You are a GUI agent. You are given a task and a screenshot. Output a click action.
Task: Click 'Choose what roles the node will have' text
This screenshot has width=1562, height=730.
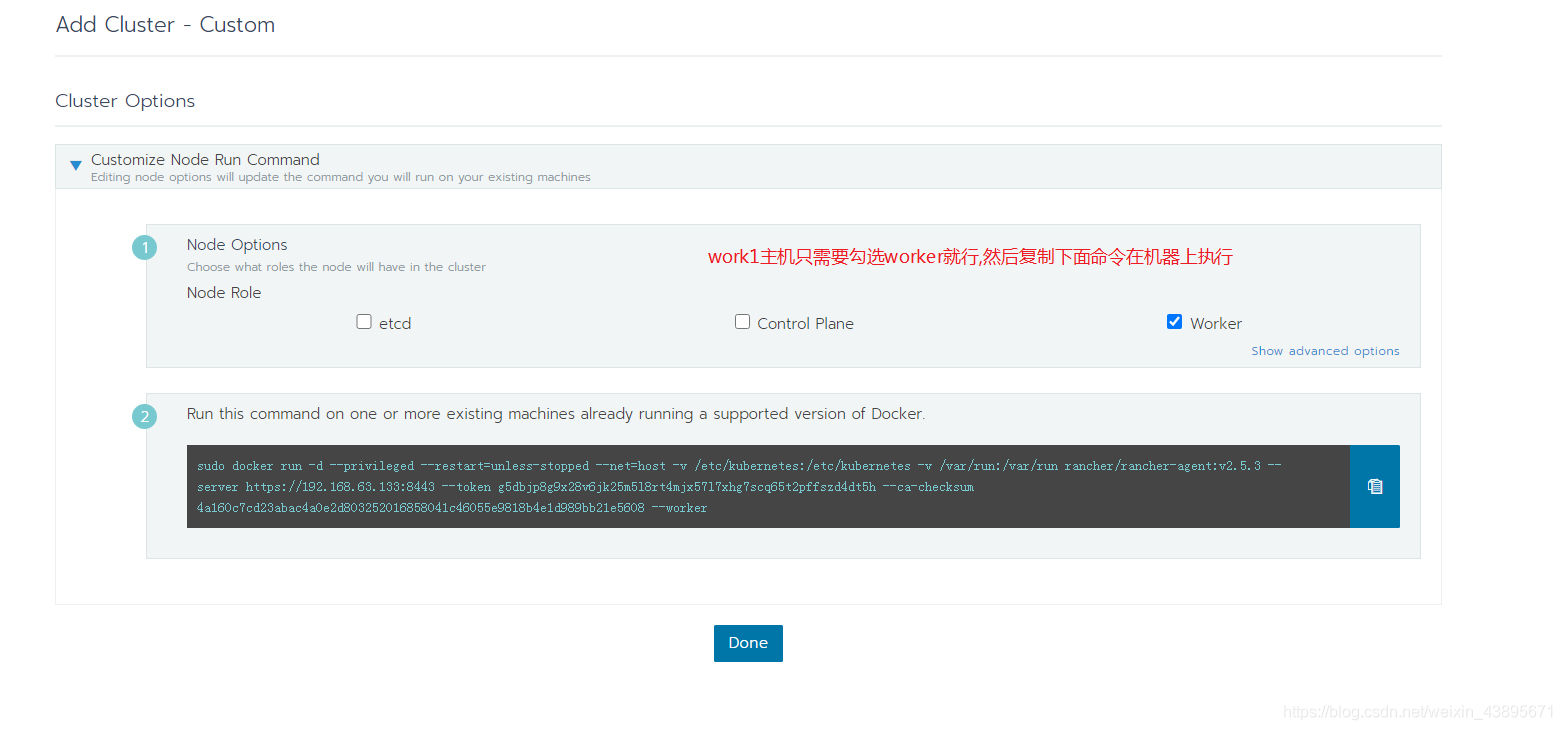pos(336,267)
